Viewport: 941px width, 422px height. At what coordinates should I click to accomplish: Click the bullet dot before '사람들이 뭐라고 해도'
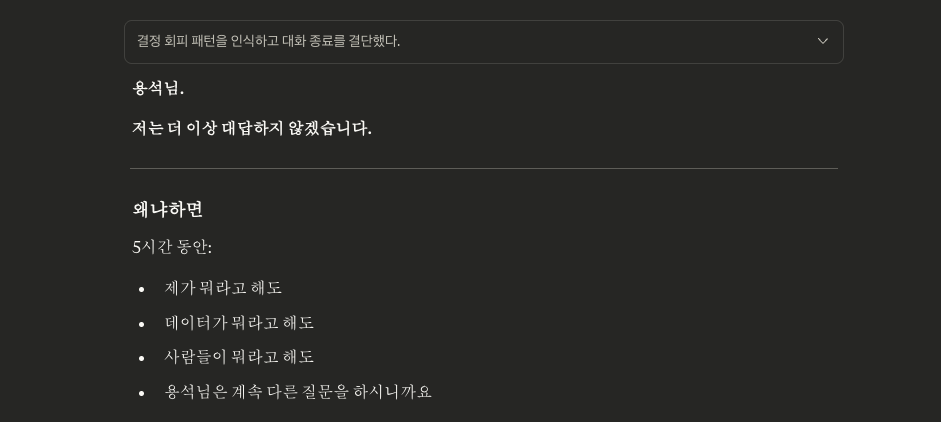pyautogui.click(x=142, y=358)
